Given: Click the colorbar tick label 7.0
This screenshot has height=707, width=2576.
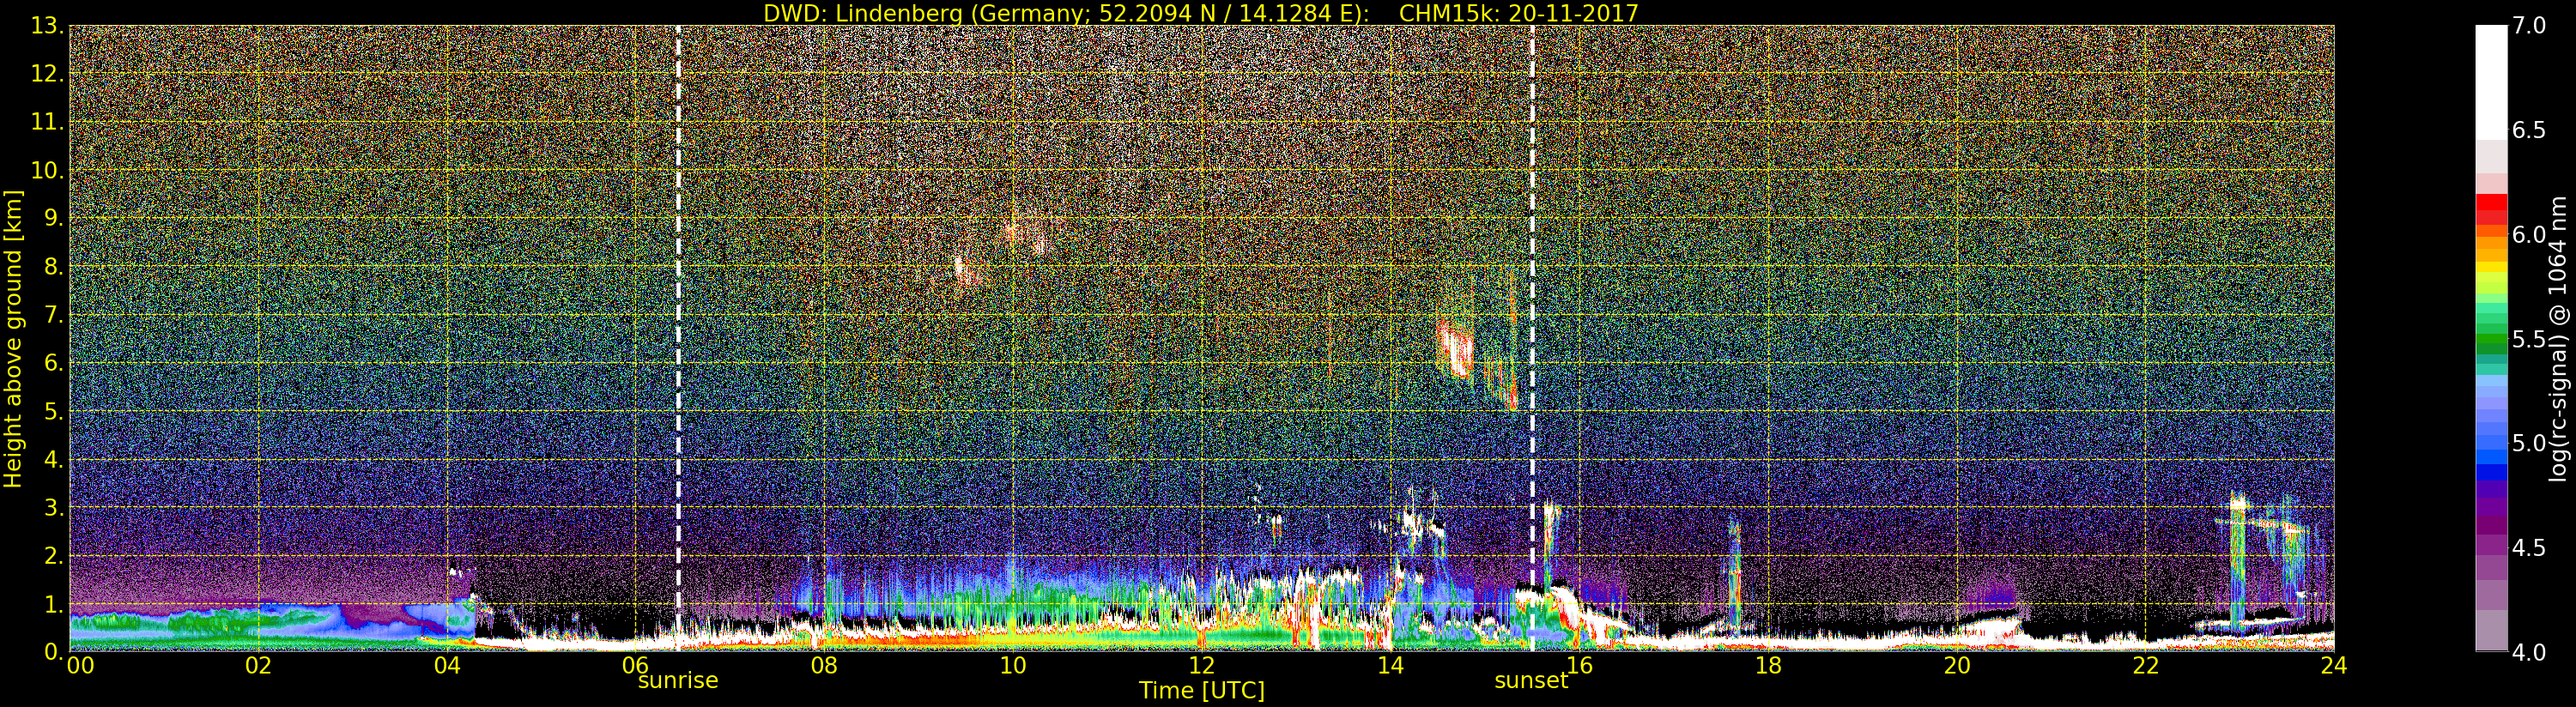Looking at the screenshot, I should tap(2529, 26).
